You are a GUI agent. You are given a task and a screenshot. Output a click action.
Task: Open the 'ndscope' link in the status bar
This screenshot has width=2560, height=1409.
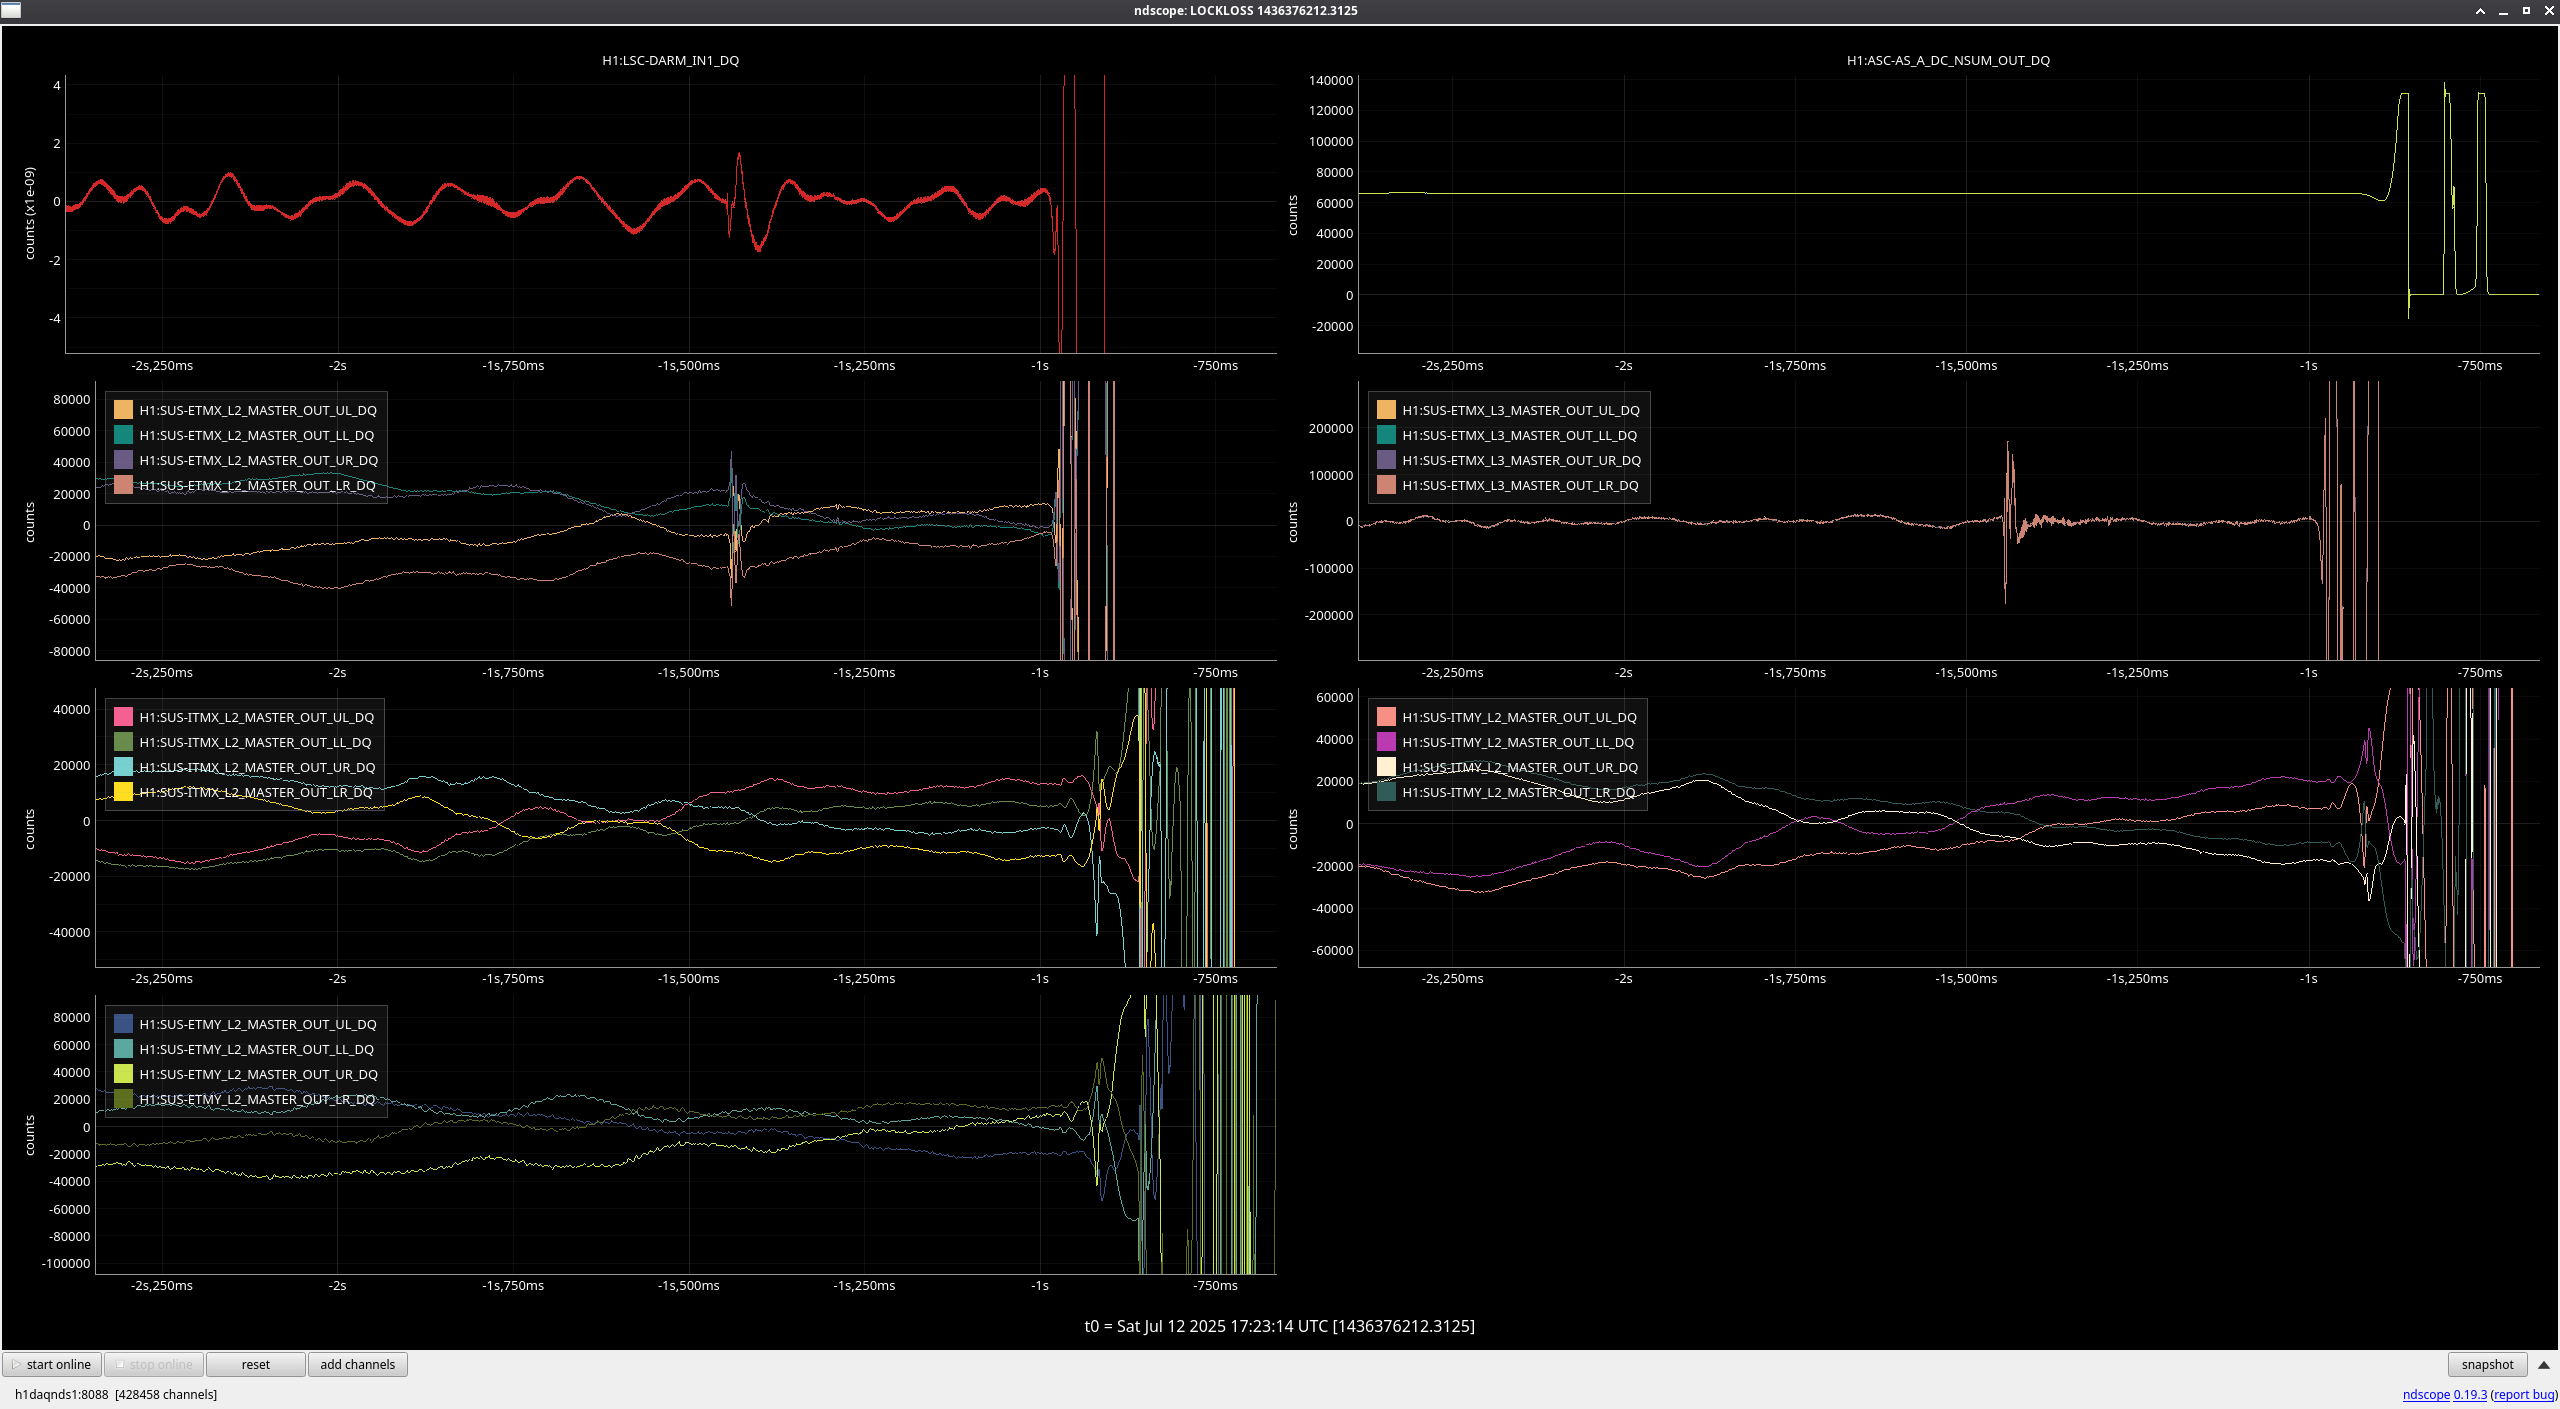point(2426,1394)
